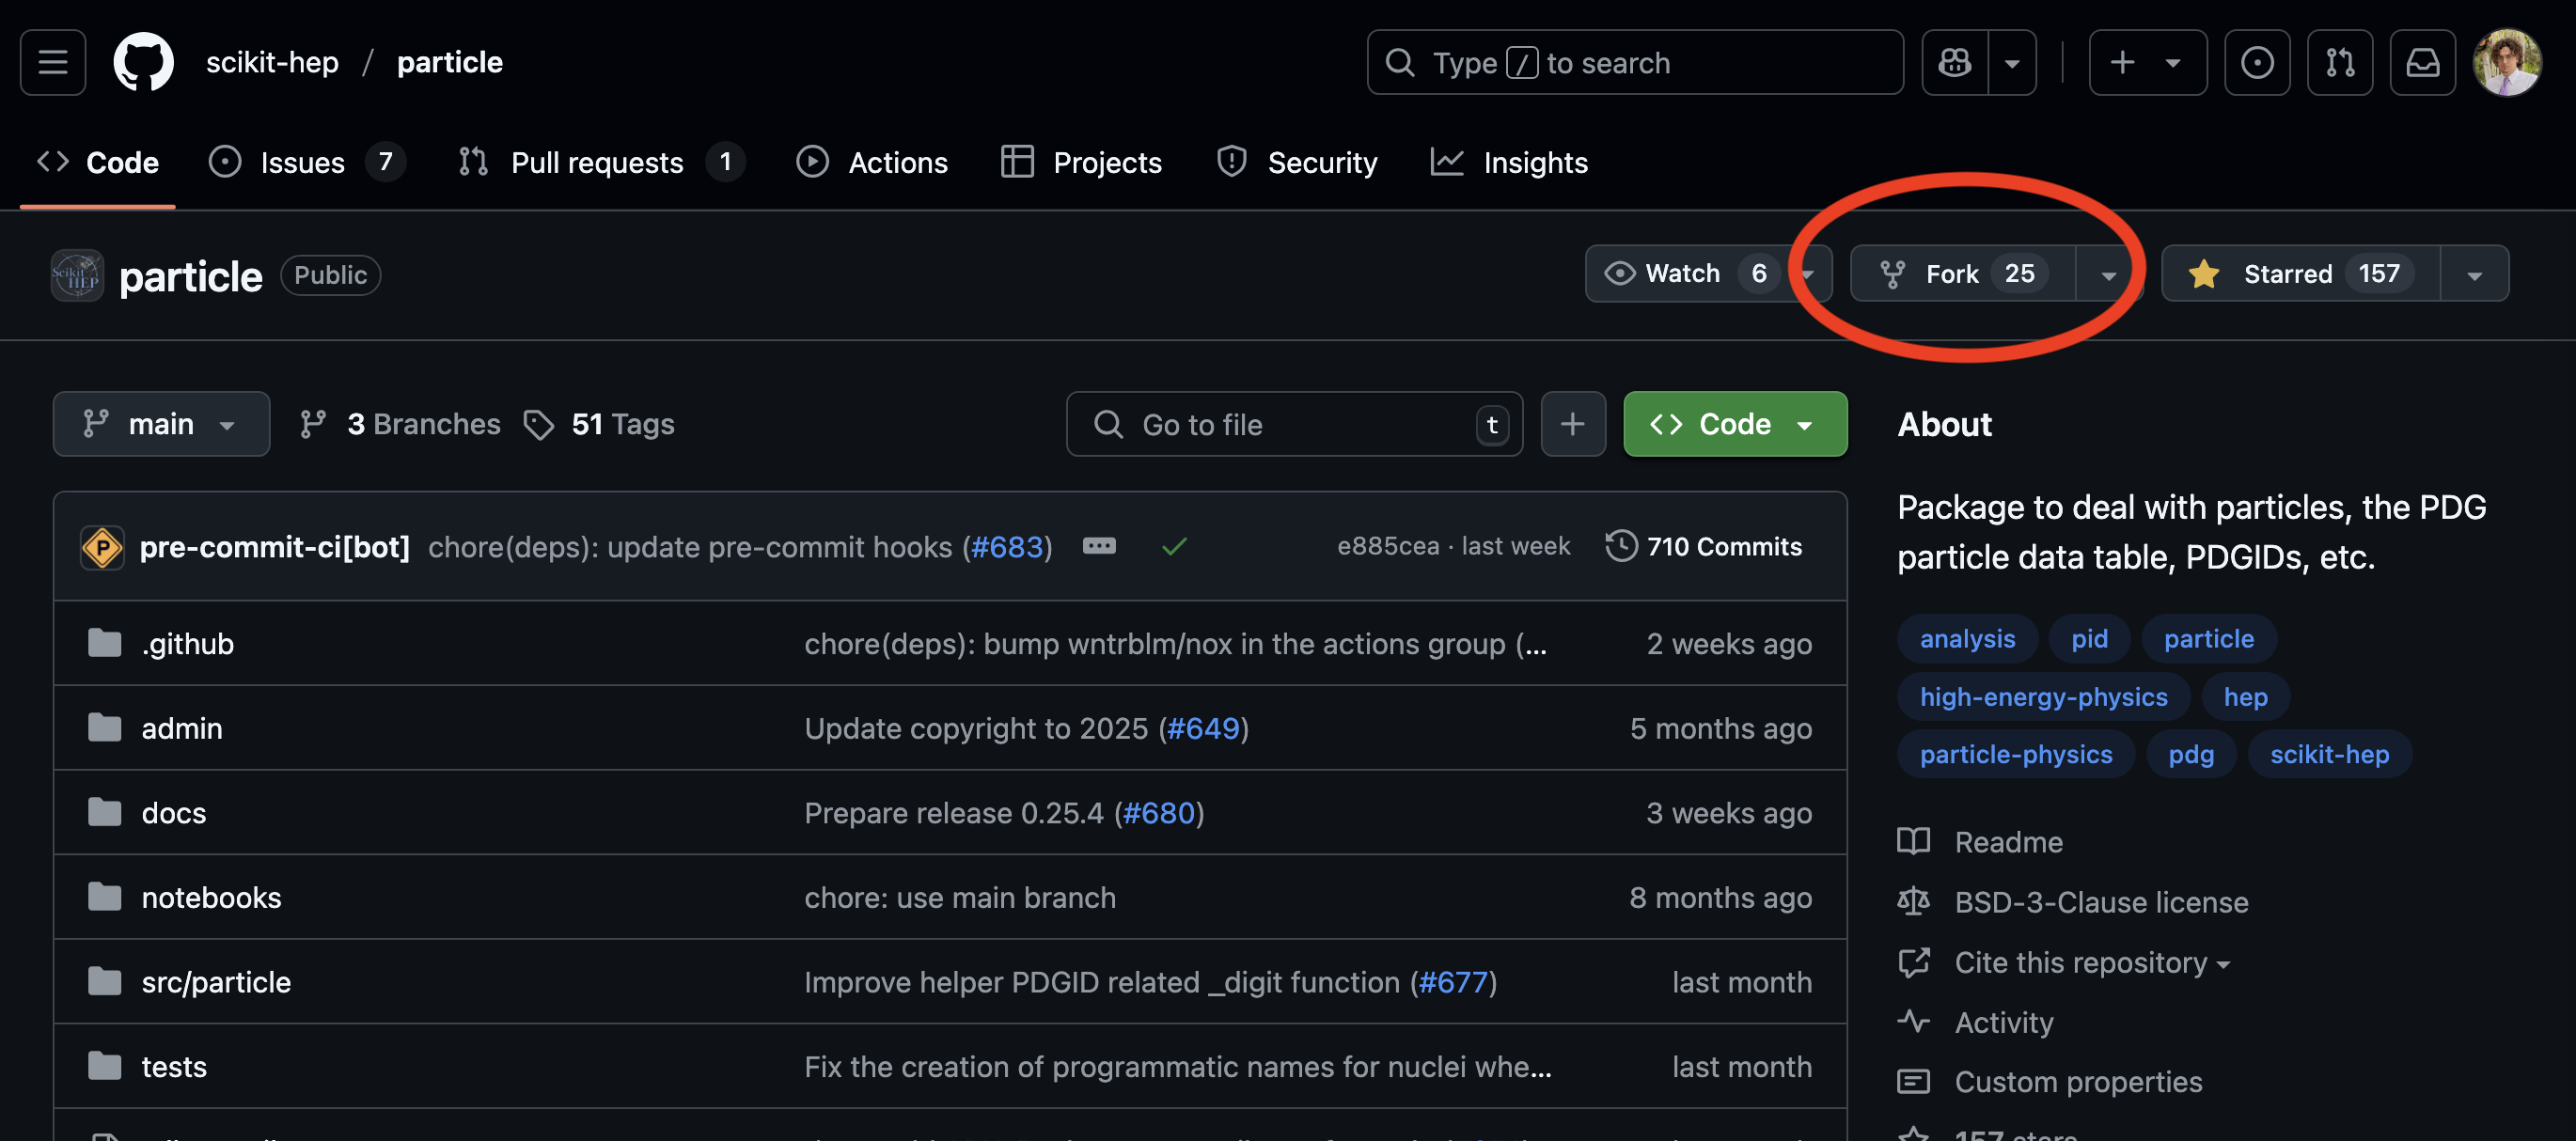
Task: Open the notifications inbox icon
Action: (x=2423, y=62)
